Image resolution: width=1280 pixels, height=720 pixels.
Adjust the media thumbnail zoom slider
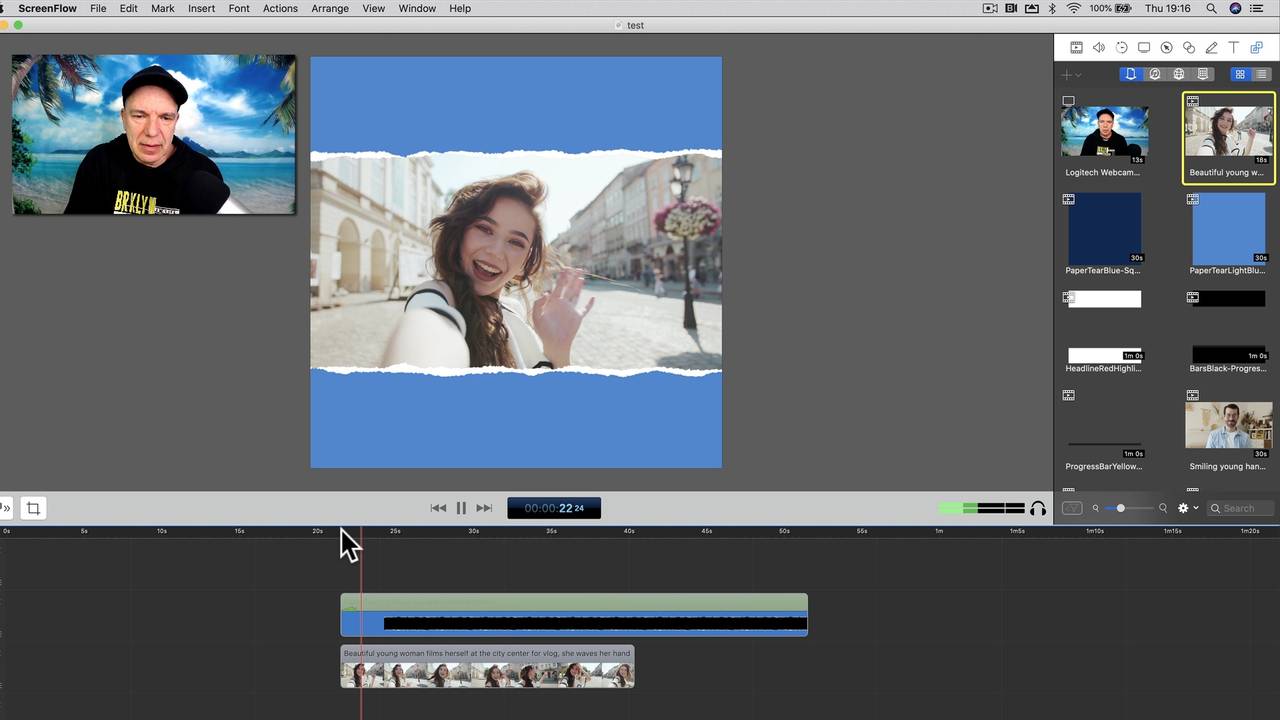pyautogui.click(x=1121, y=508)
